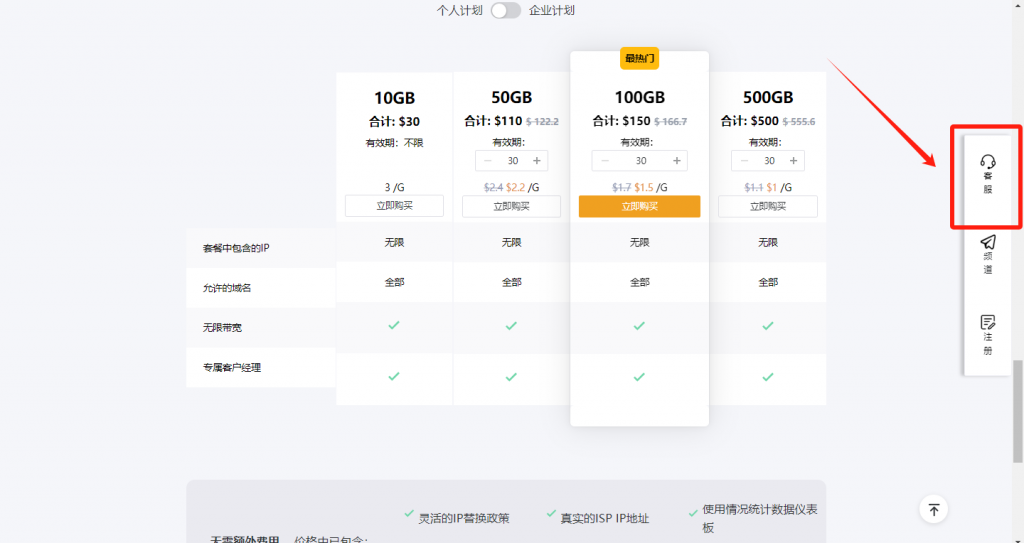Click orange 立即购买 for the 100GB plan
1024x543 pixels.
click(639, 206)
